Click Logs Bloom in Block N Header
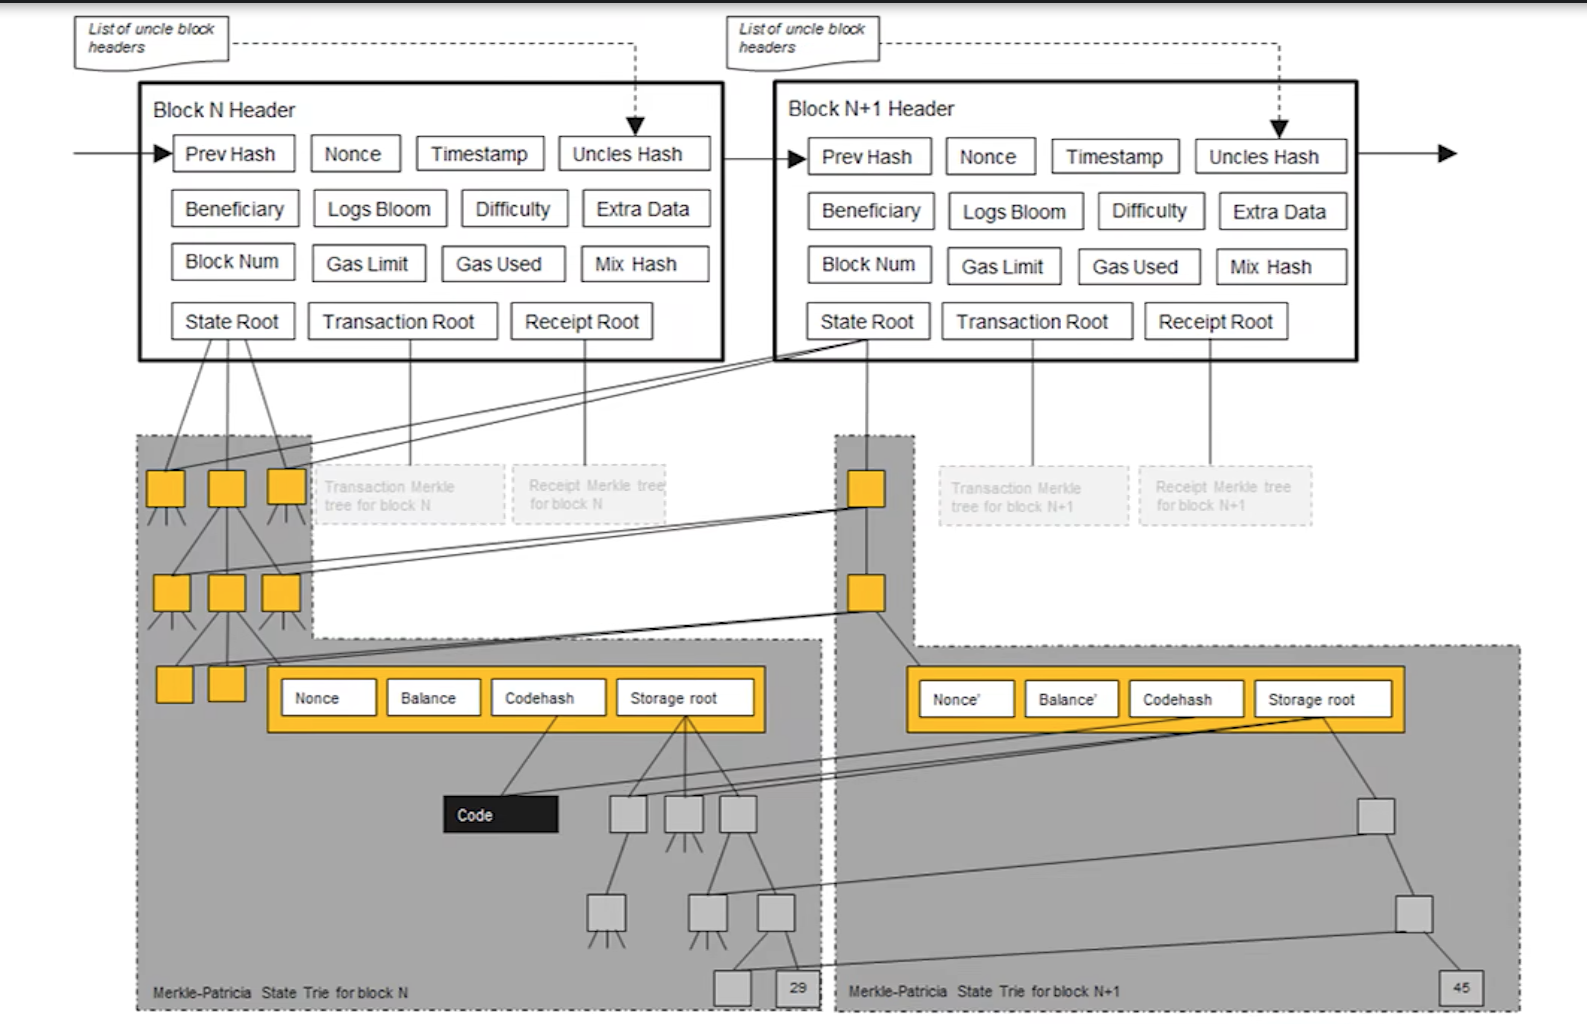The width and height of the screenshot is (1587, 1024). (380, 209)
